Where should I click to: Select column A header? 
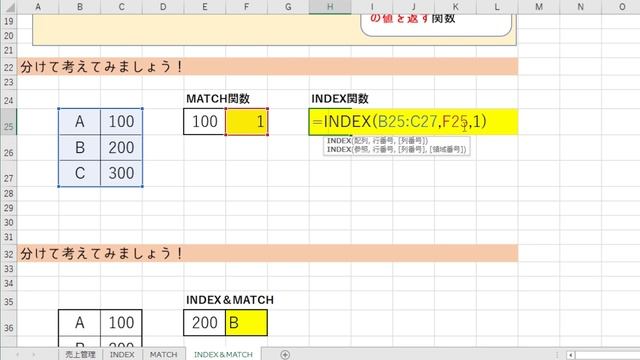click(38, 7)
